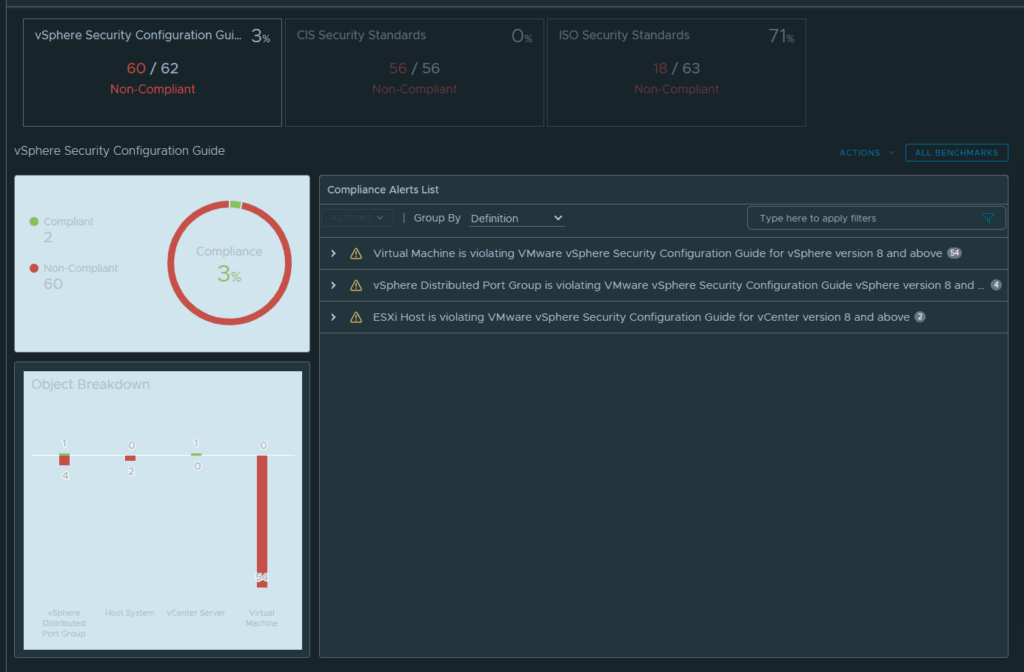Viewport: 1024px width, 672px height.
Task: Click the 60 / 62 count on vSphere card
Action: (x=152, y=69)
